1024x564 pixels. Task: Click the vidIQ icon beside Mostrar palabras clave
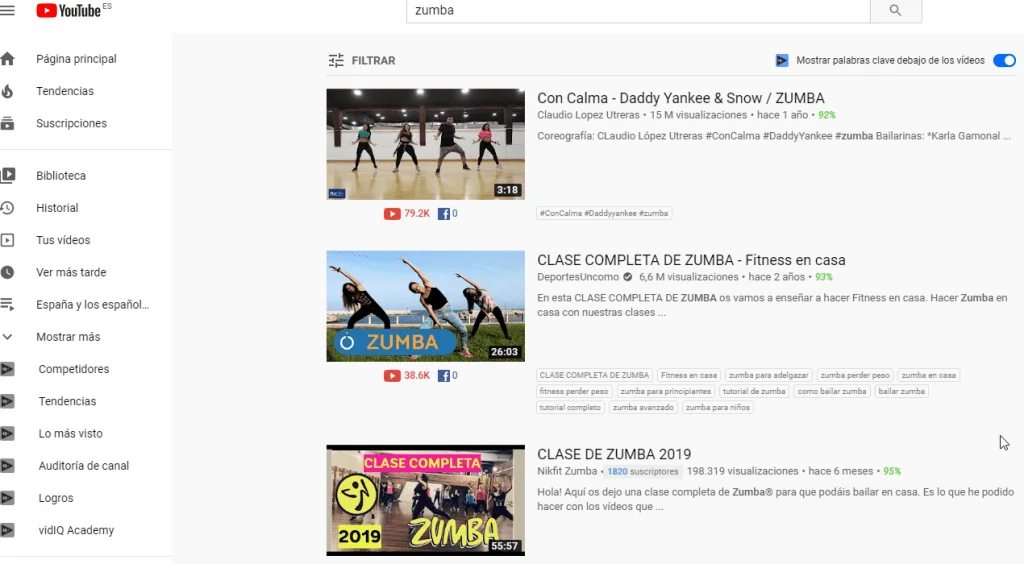[782, 61]
